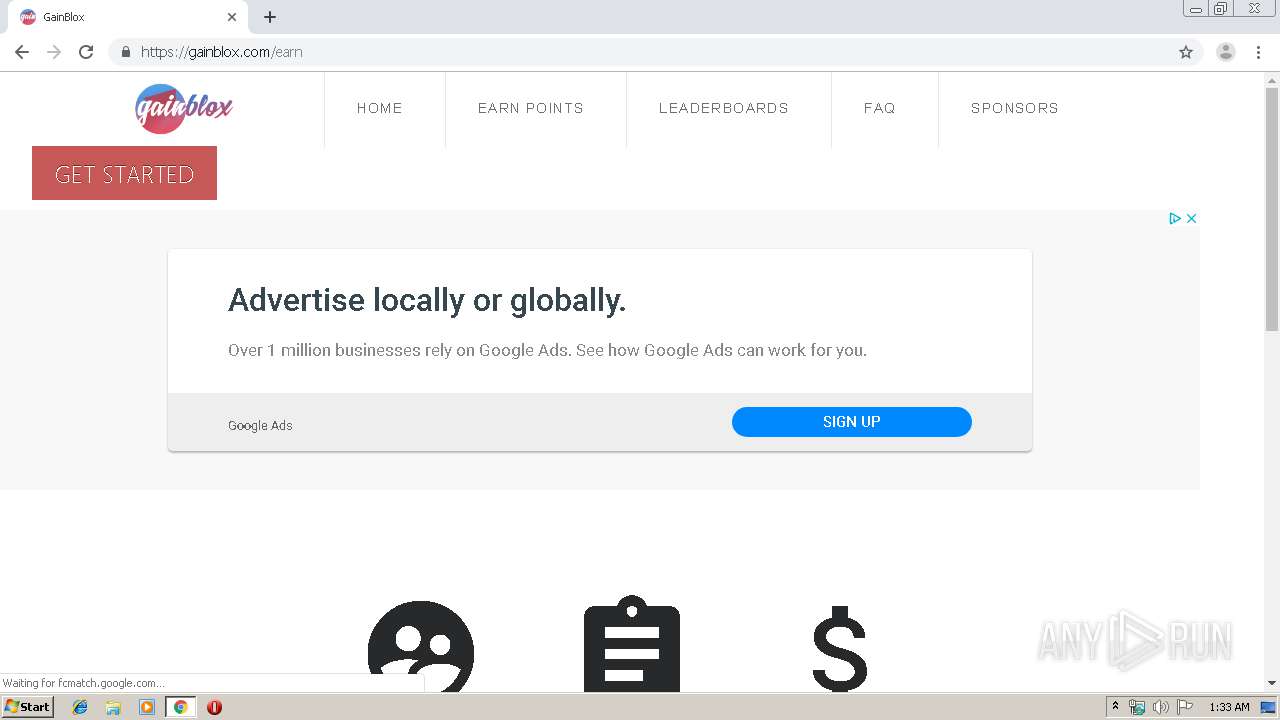Switch to Chrome in taskbar

point(181,707)
